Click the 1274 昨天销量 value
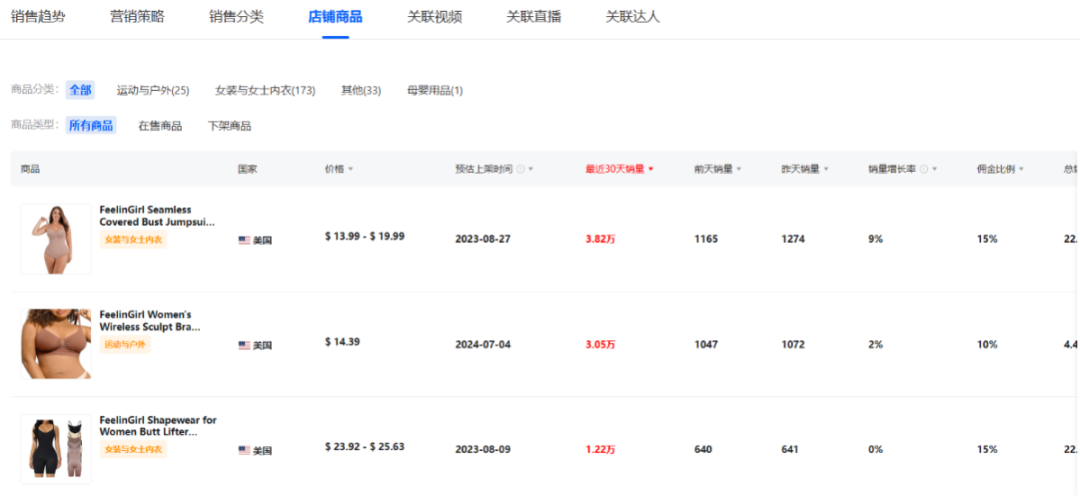 click(x=793, y=239)
